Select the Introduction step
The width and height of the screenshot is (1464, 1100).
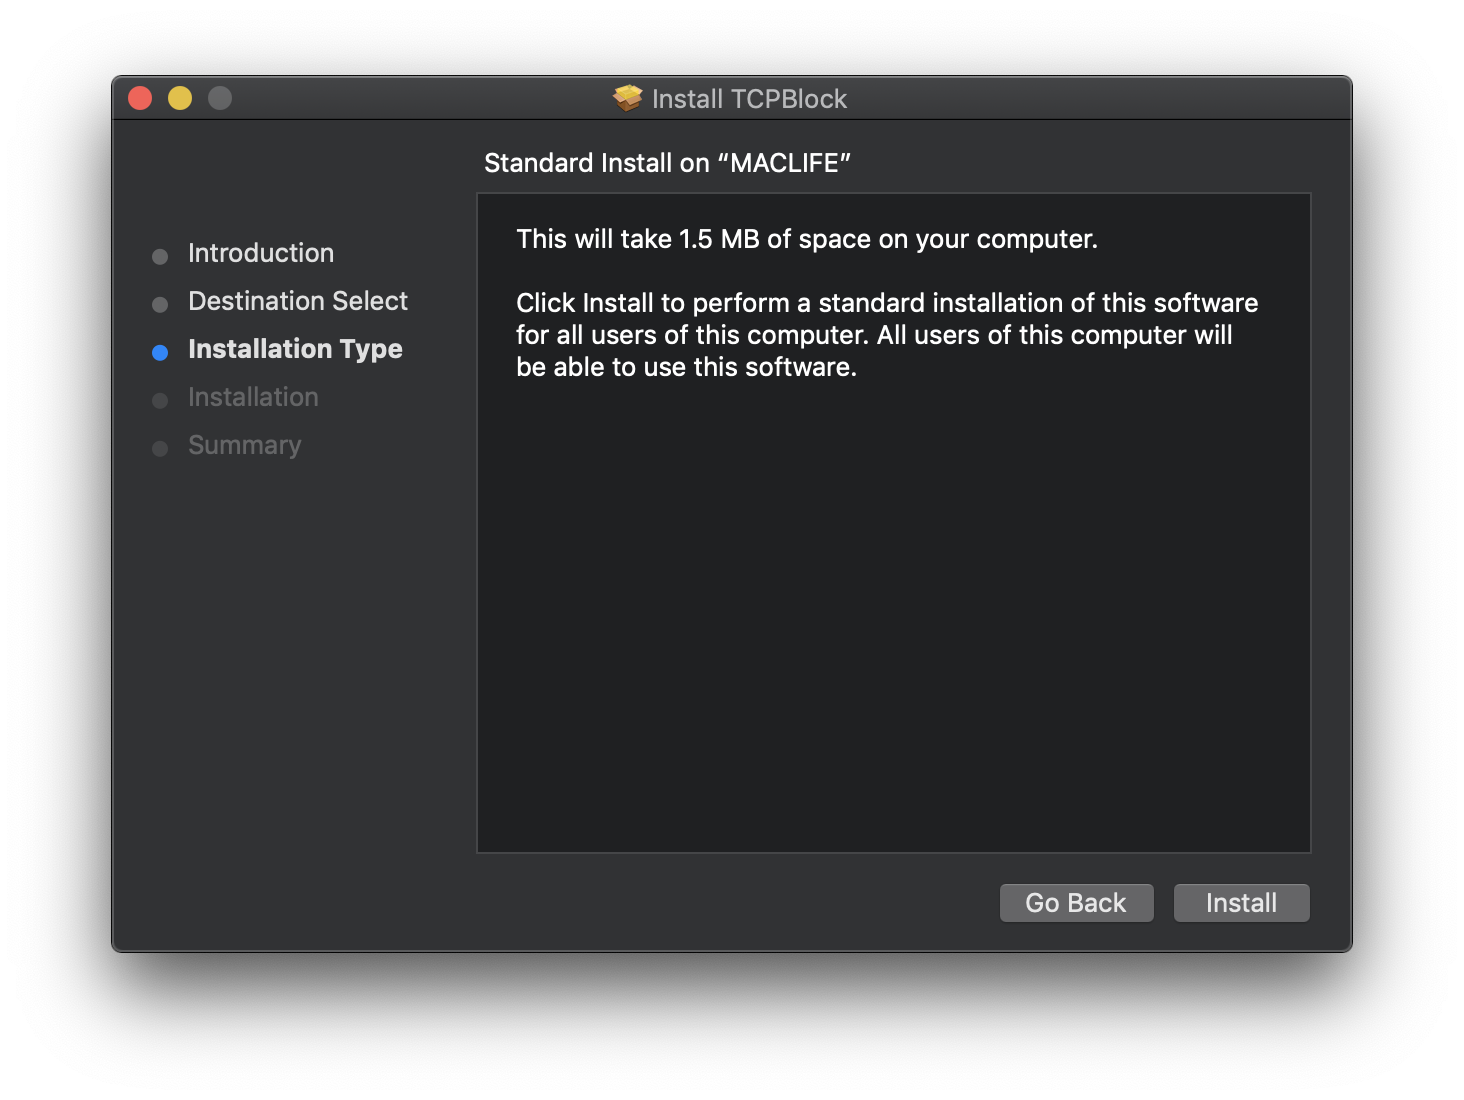click(x=260, y=253)
